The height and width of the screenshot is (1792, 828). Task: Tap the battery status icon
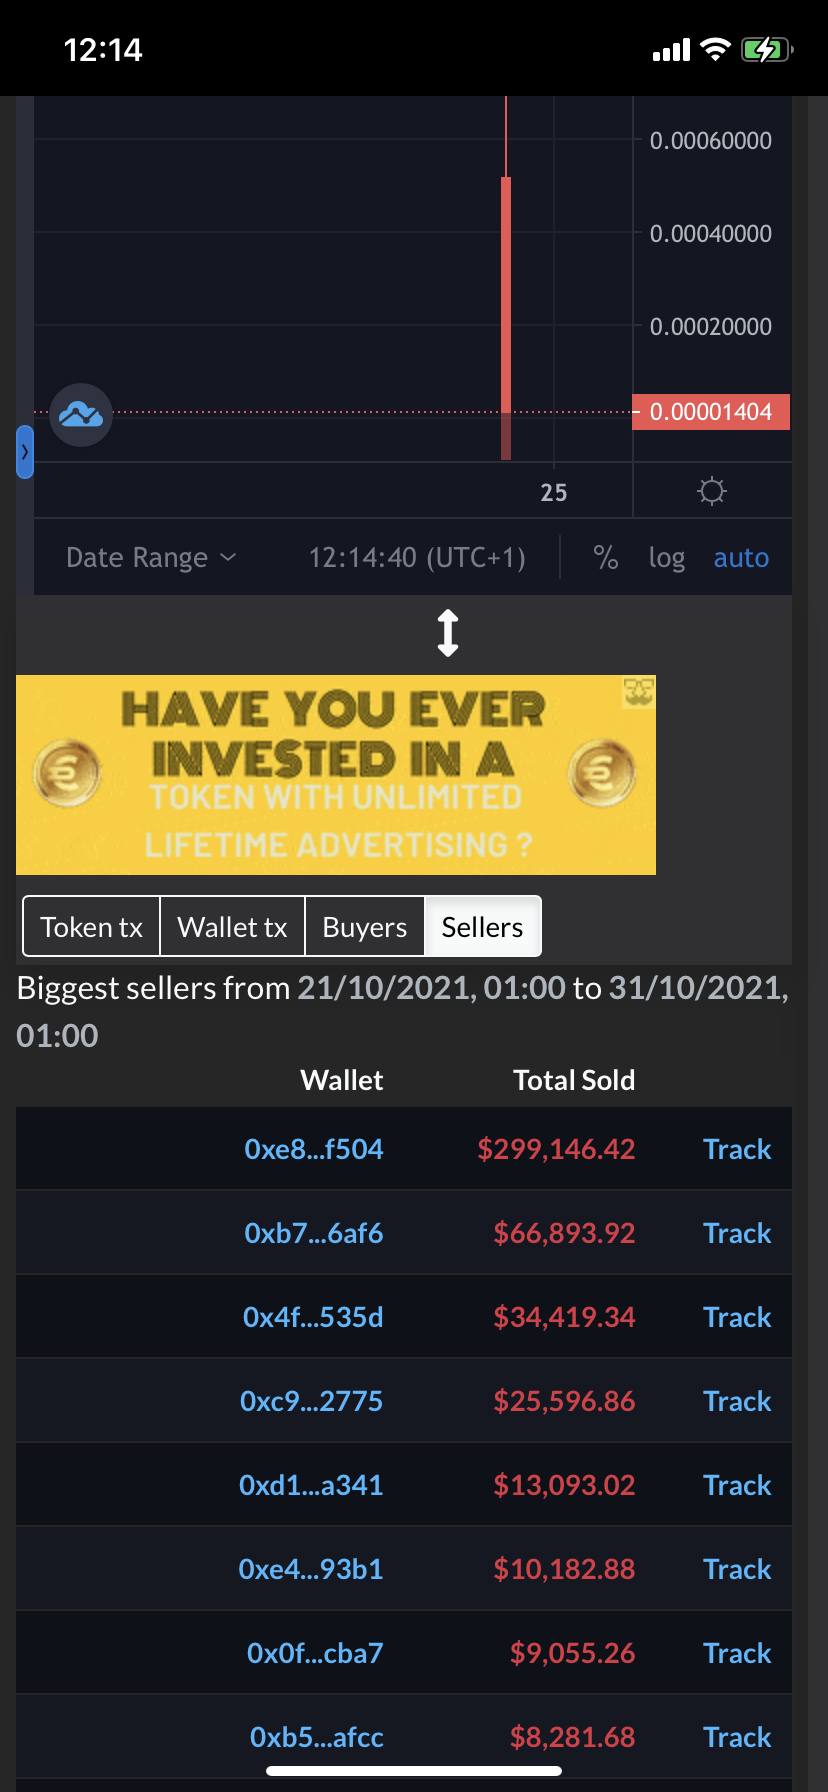click(766, 49)
